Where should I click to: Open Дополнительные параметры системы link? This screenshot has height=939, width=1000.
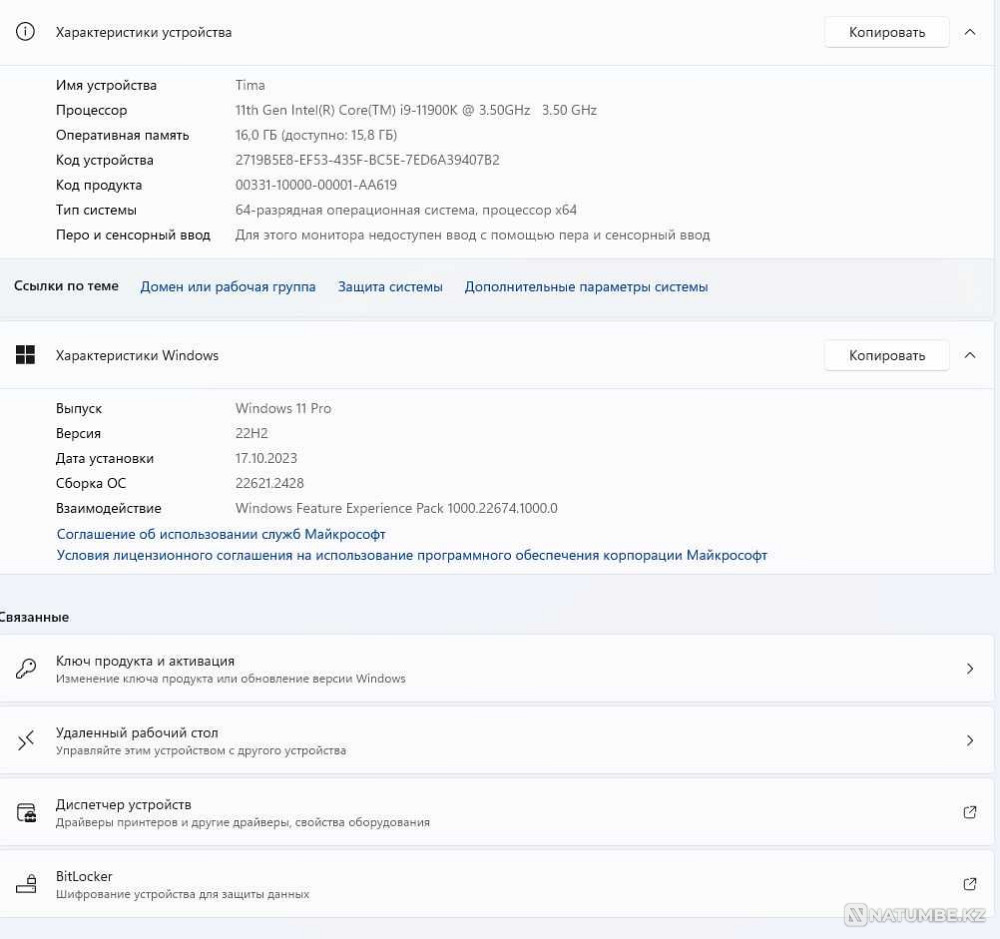pos(586,287)
